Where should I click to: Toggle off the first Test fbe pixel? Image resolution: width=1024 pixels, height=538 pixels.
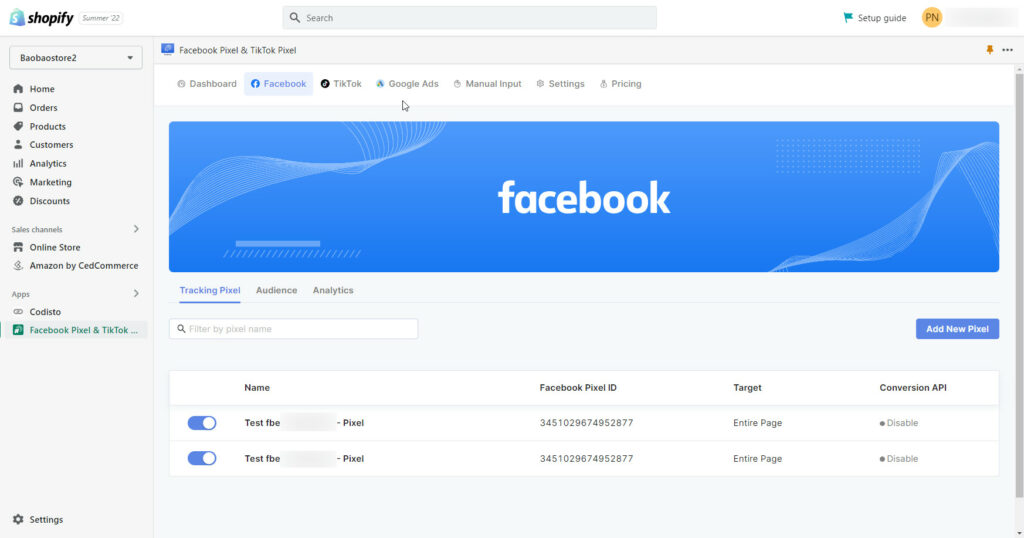point(202,423)
